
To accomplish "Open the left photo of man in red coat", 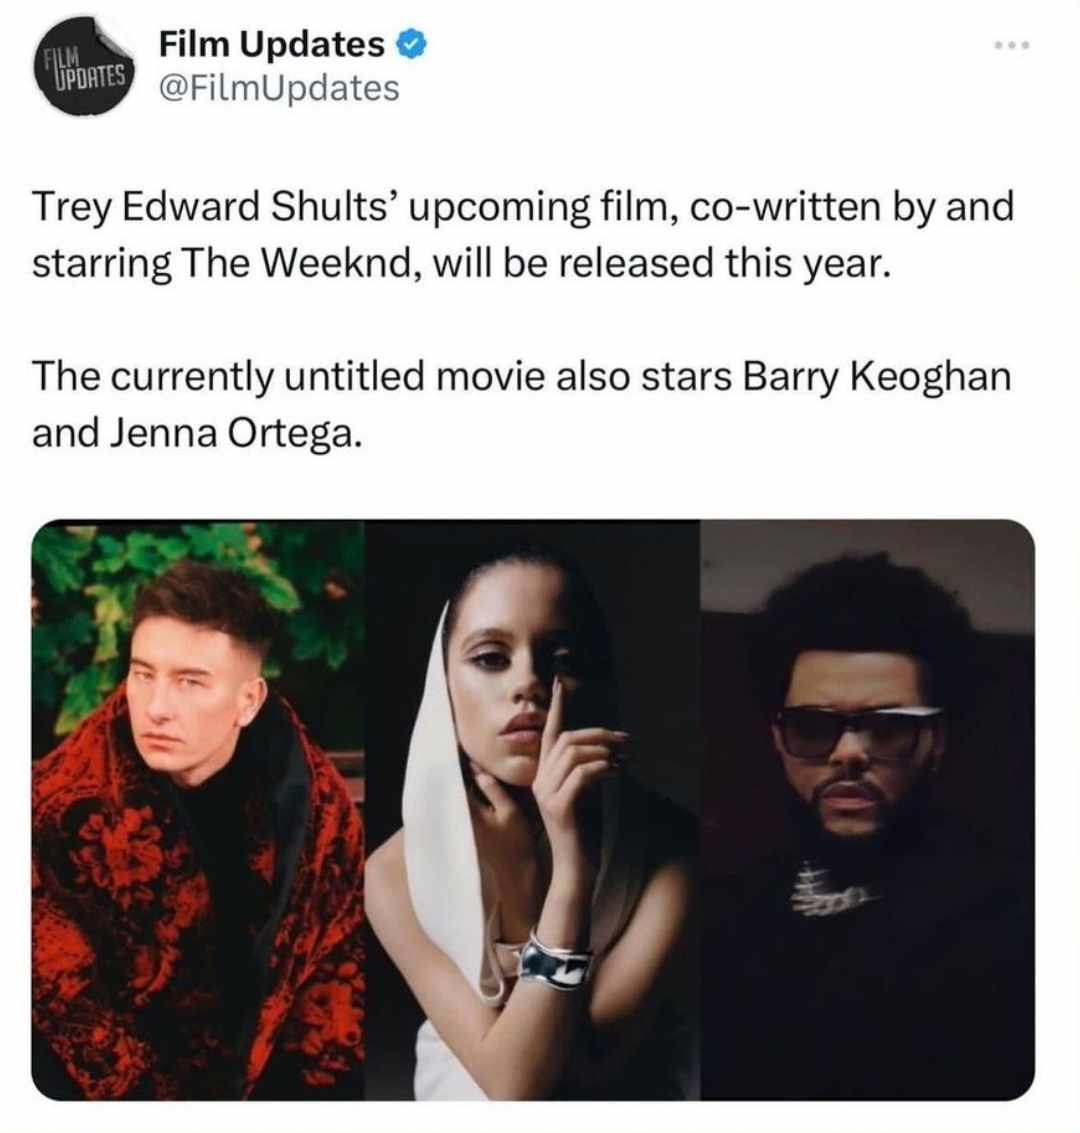I will 199,809.
